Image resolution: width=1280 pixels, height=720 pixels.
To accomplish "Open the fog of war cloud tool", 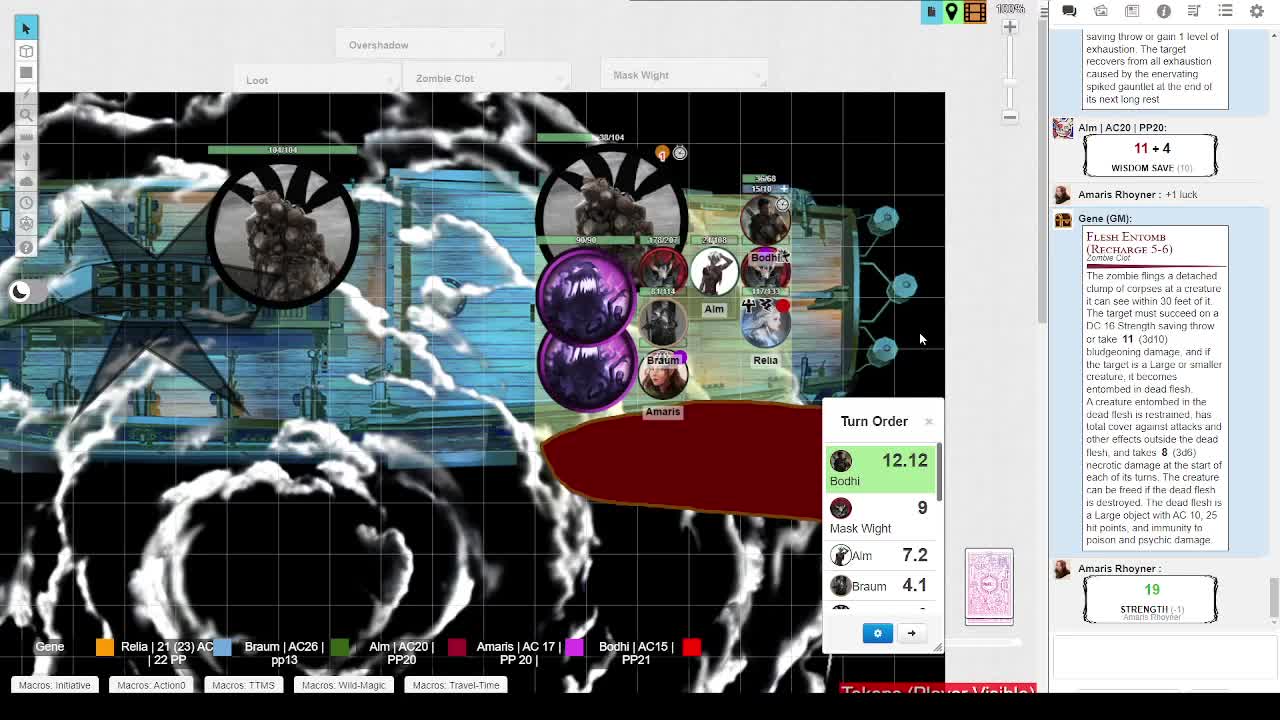I will (x=26, y=181).
